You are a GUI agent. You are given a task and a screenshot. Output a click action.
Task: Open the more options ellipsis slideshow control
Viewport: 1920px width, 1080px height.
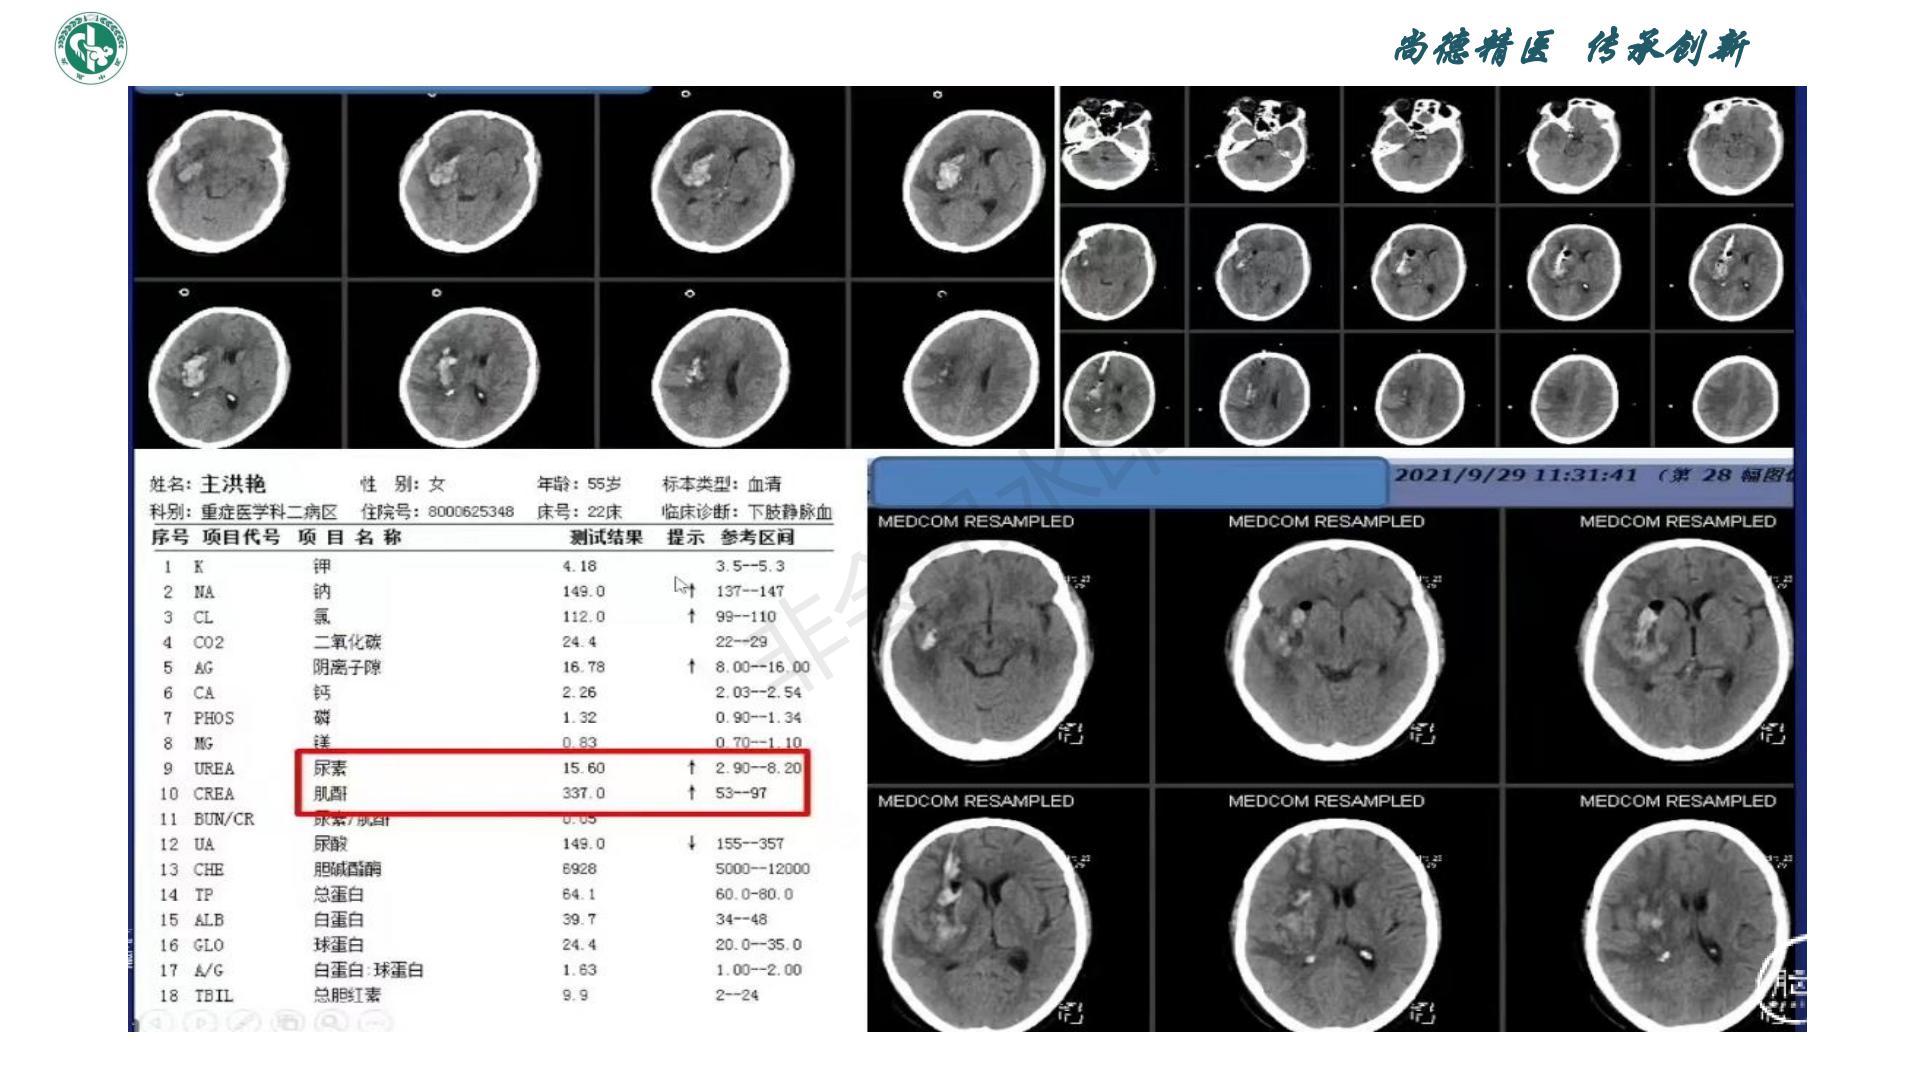pyautogui.click(x=375, y=1022)
